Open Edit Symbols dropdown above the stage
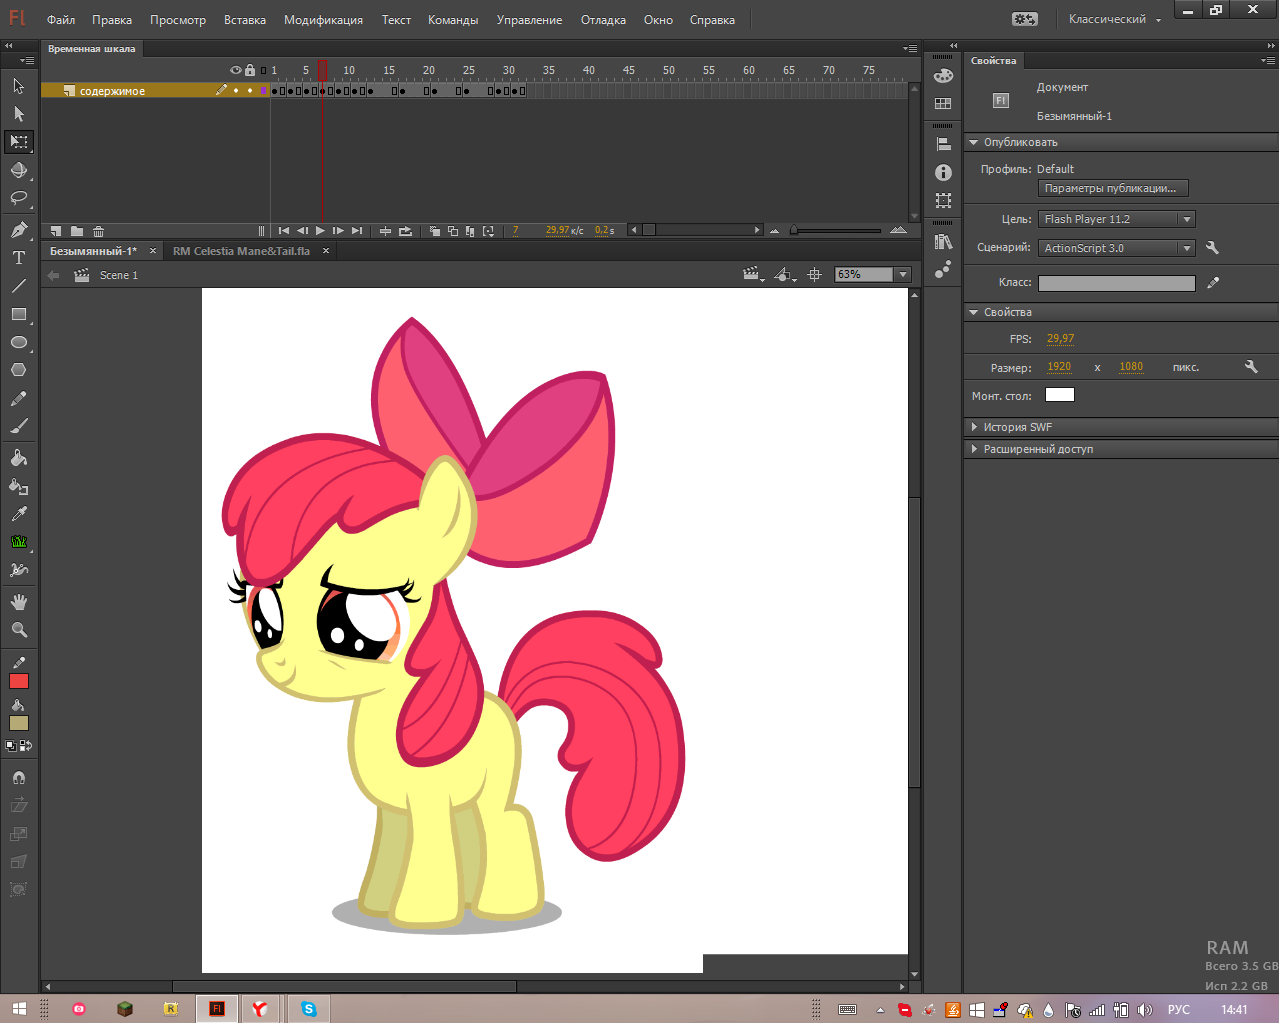The height and width of the screenshot is (1023, 1279). (x=785, y=274)
